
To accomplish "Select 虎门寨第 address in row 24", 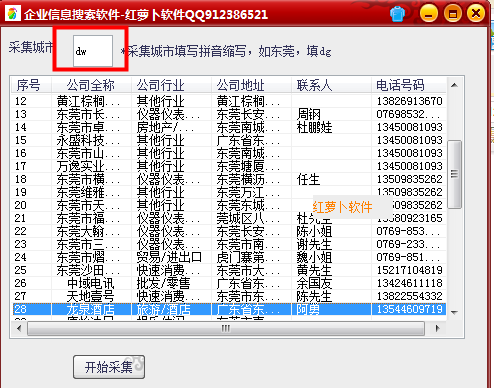I will click(x=248, y=257).
